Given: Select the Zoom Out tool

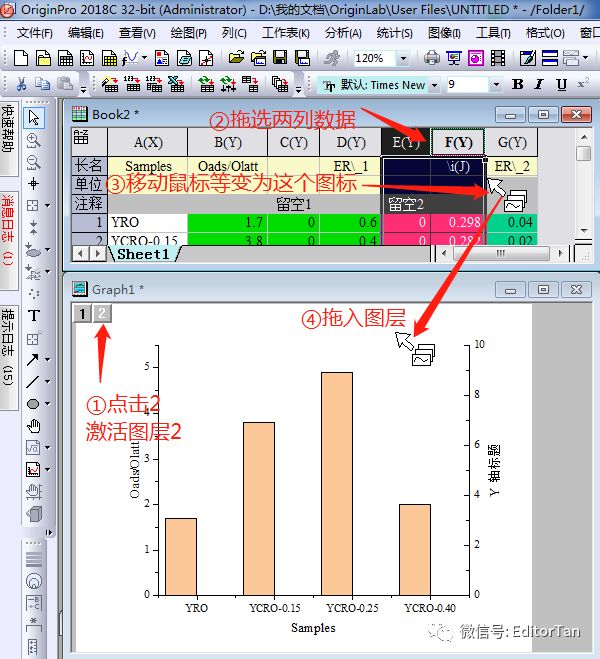Looking at the screenshot, I should pyautogui.click(x=34, y=162).
